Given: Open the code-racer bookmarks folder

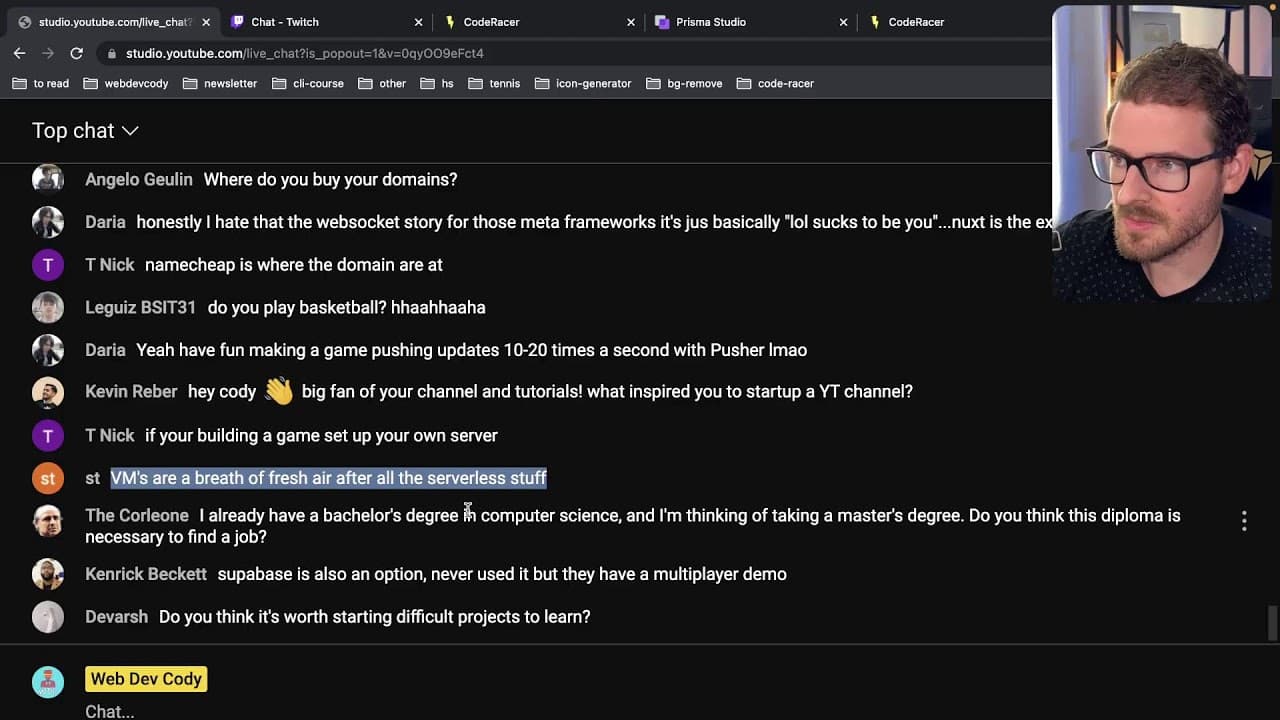Looking at the screenshot, I should [775, 83].
